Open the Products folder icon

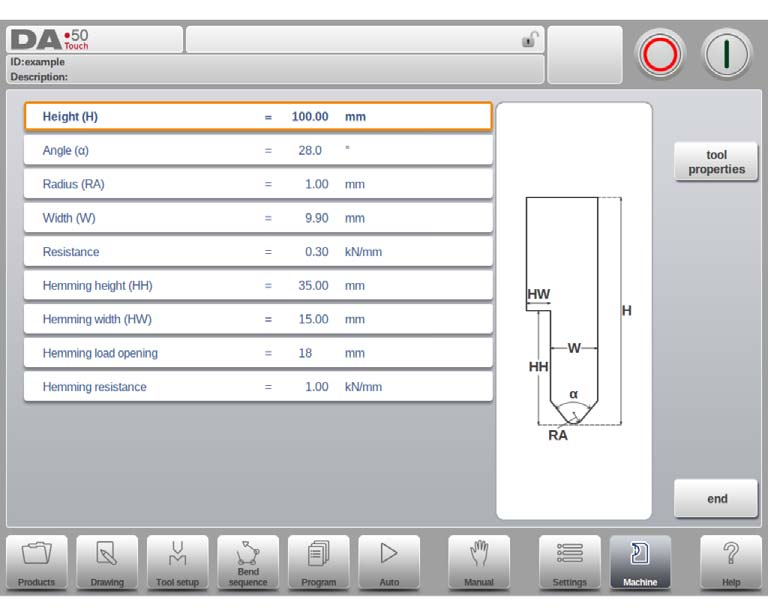[37, 562]
